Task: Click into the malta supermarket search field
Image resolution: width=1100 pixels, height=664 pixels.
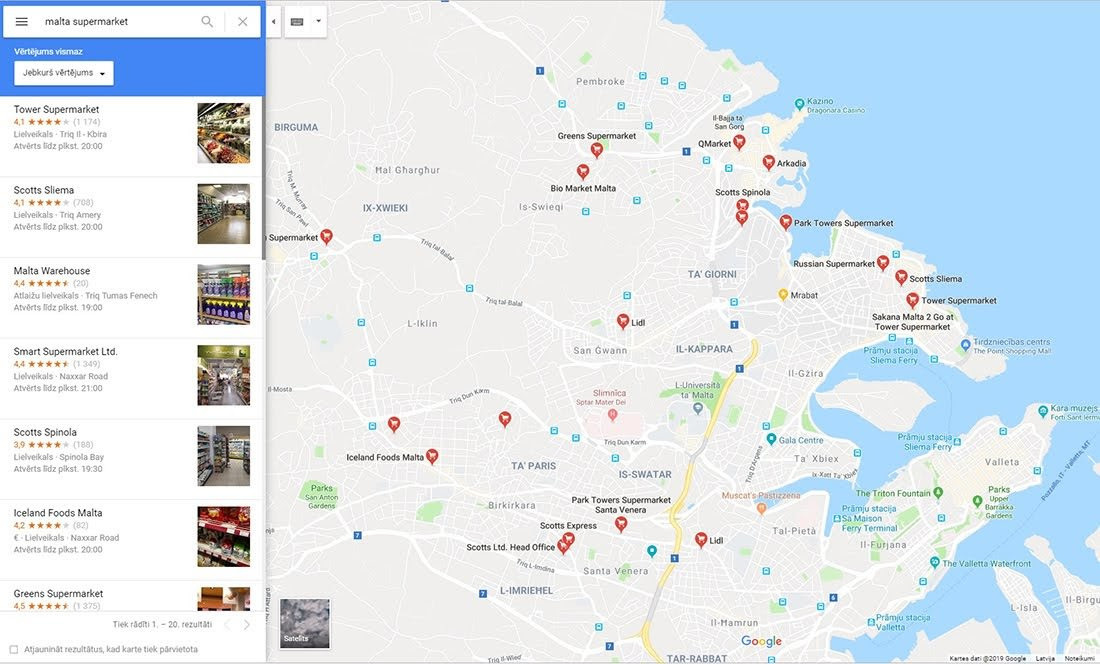Action: [115, 22]
